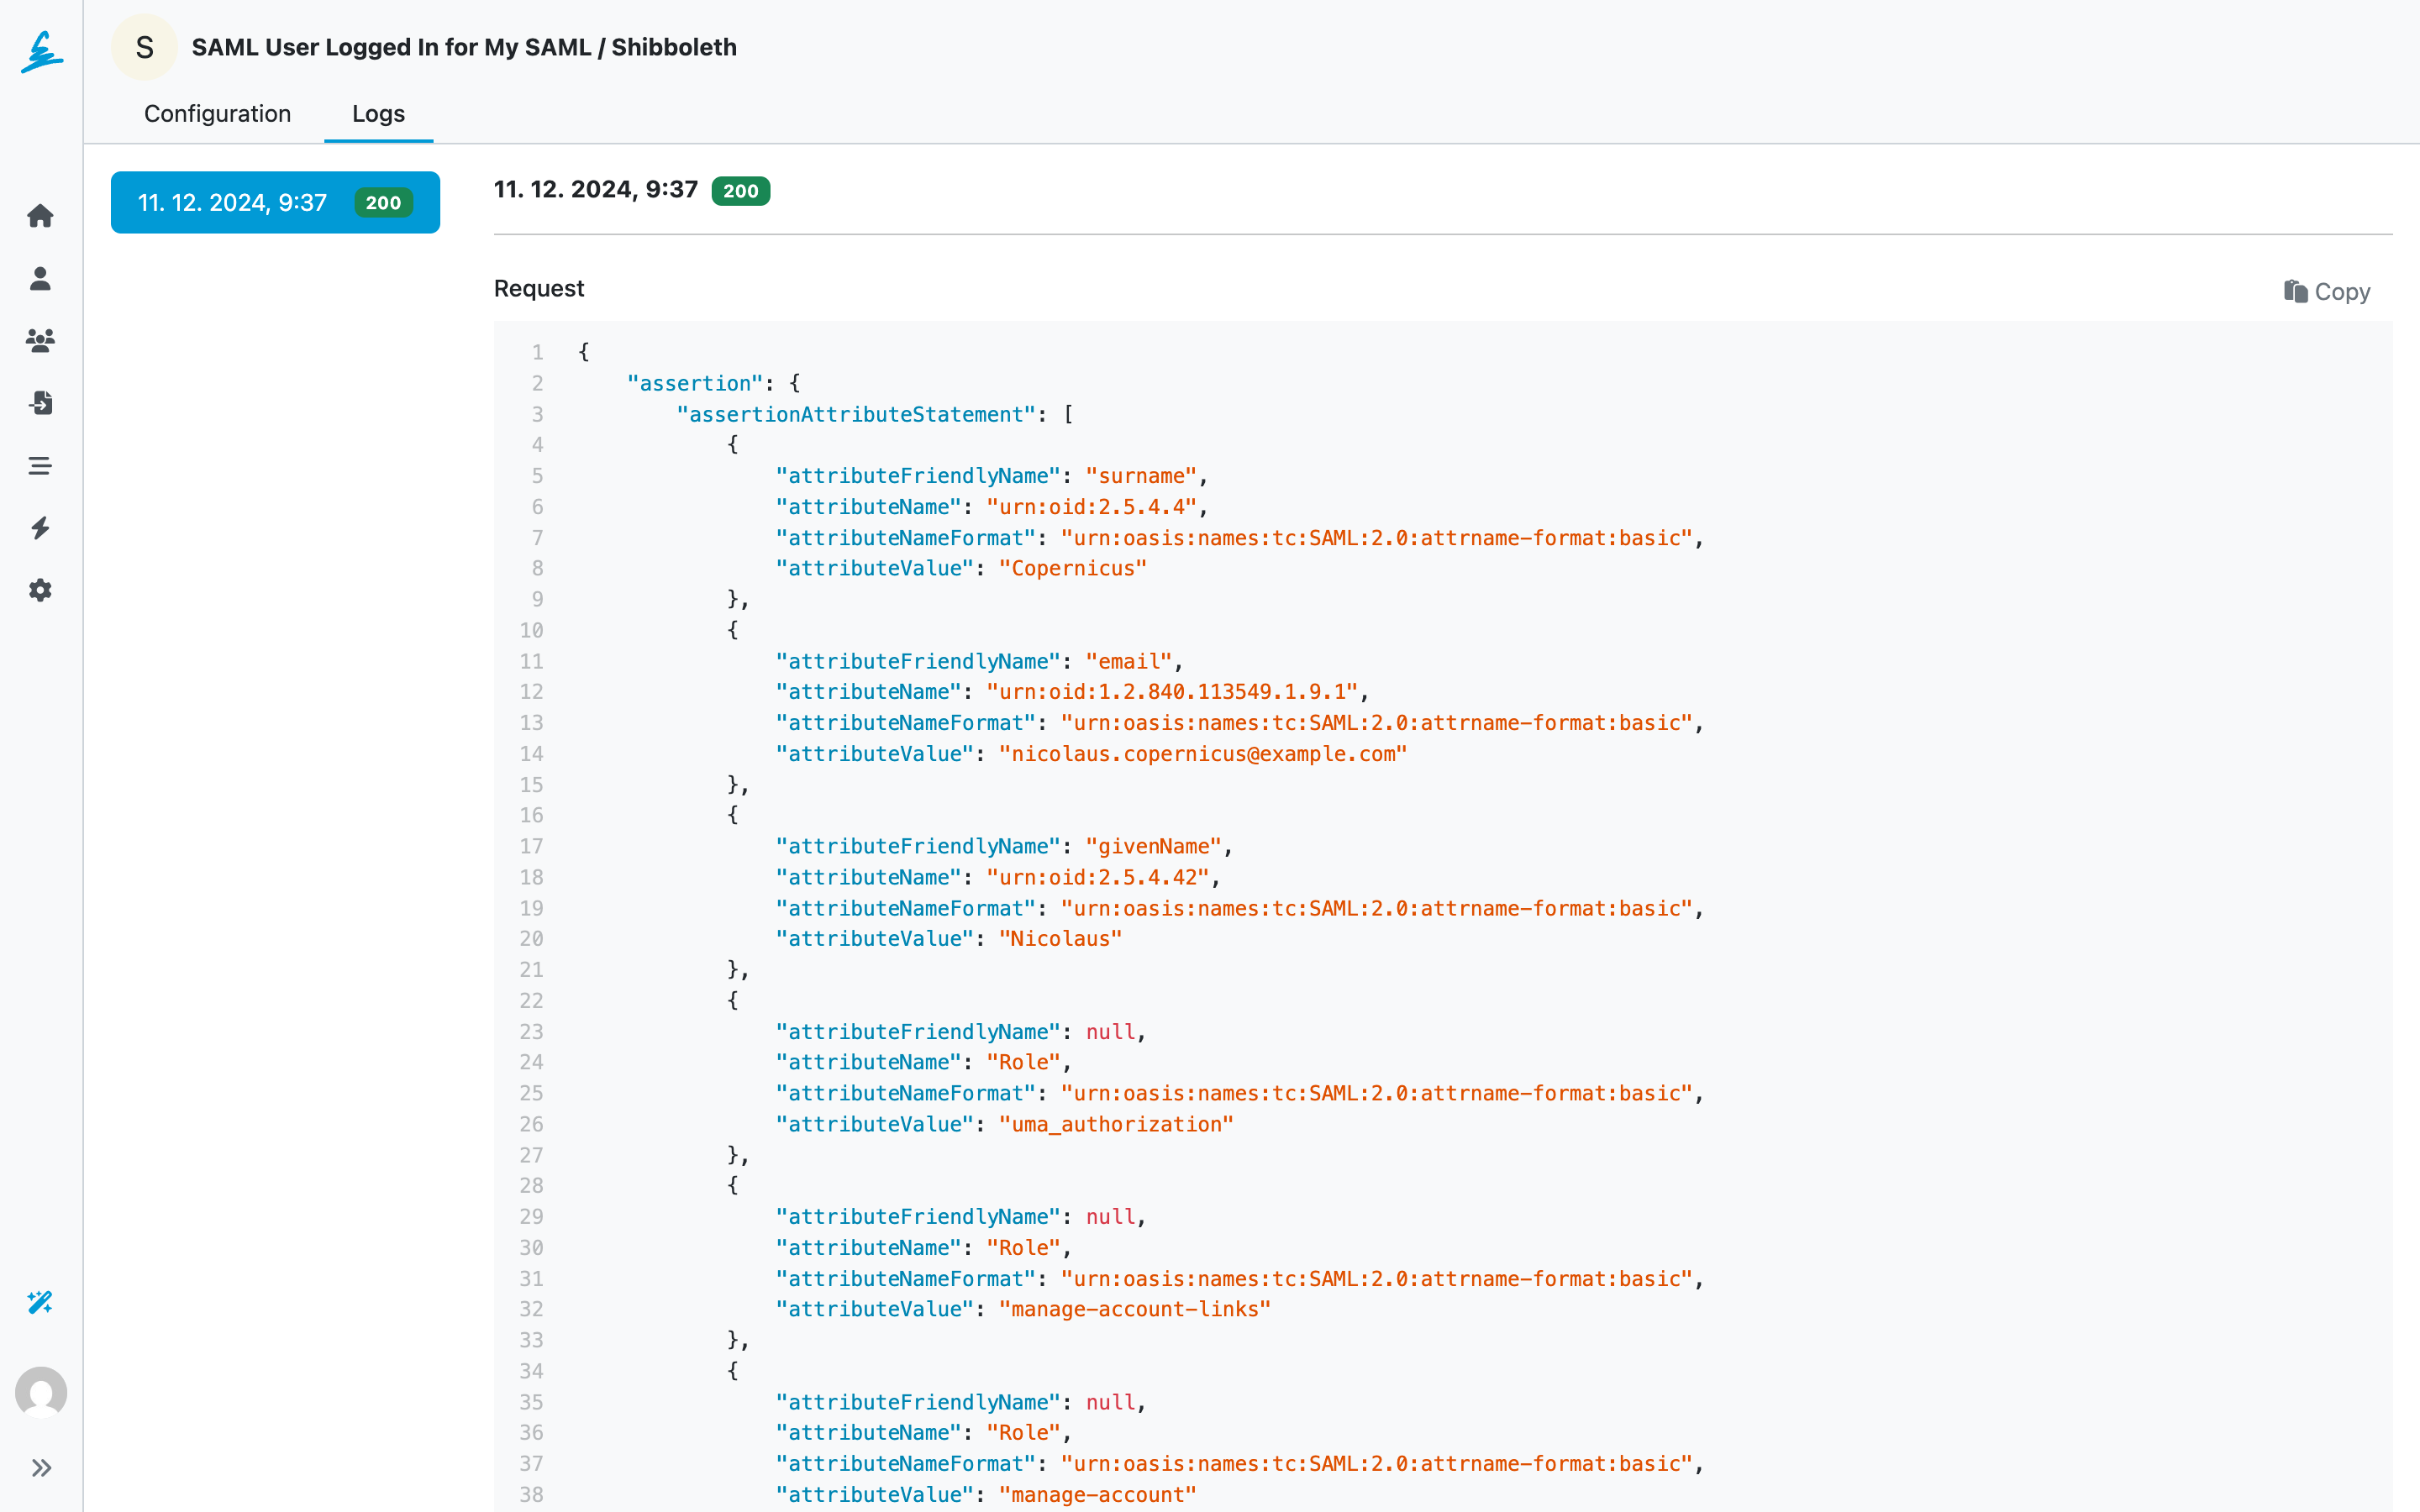Click "nicolaus.copernicus@example.com" value
Image resolution: width=2420 pixels, height=1512 pixels.
point(1203,754)
